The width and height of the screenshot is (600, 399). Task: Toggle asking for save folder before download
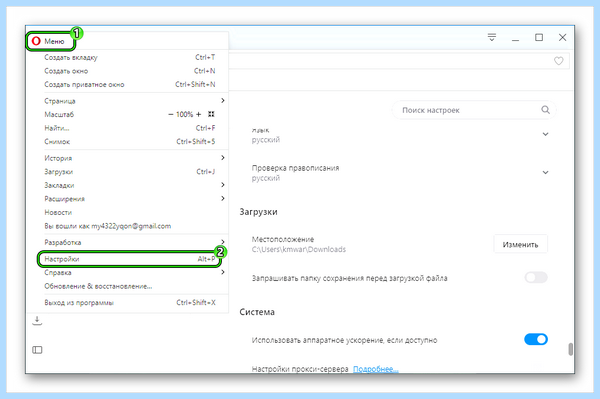click(536, 277)
